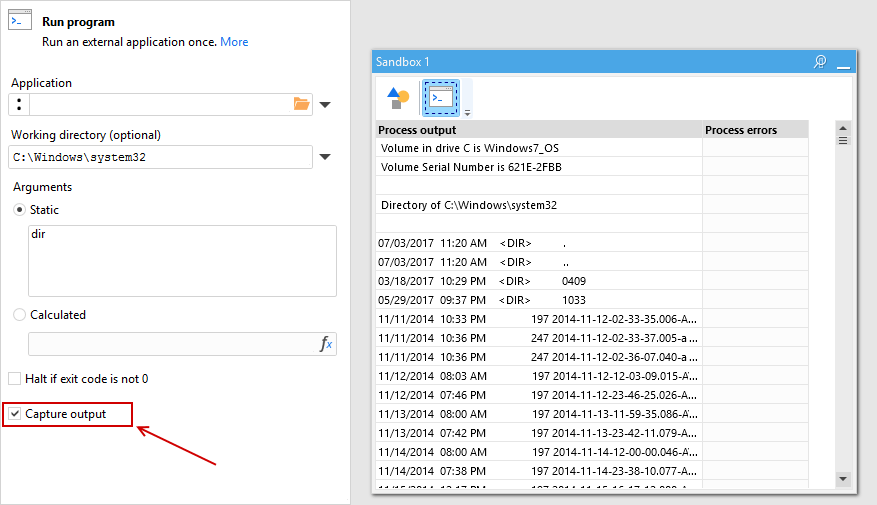Select the Static arguments radio button

tap(20, 210)
